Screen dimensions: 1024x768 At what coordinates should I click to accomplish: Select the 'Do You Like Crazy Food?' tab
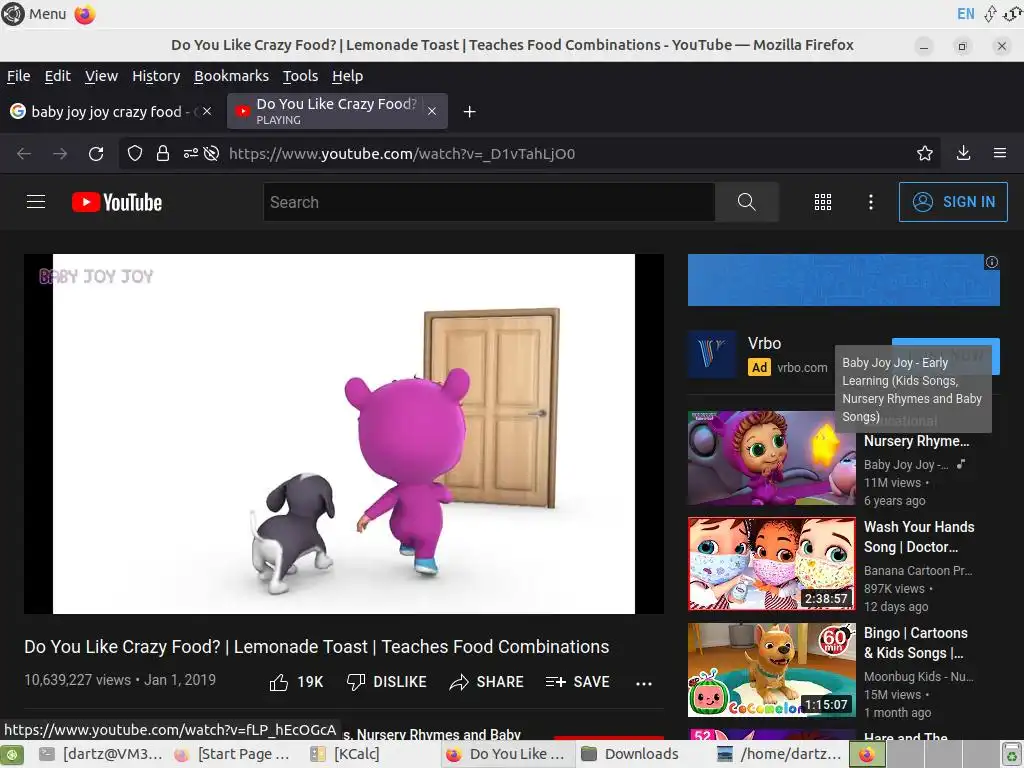point(337,112)
